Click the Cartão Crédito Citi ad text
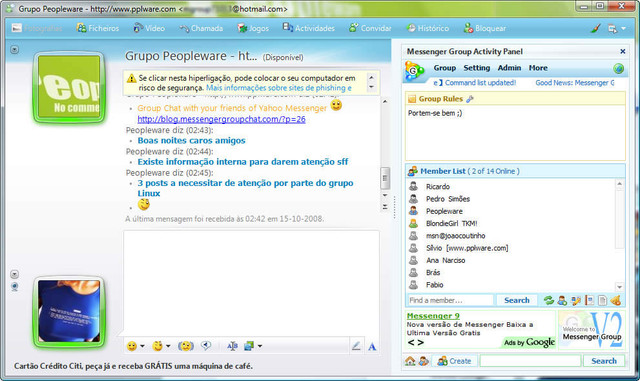 pos(133,366)
